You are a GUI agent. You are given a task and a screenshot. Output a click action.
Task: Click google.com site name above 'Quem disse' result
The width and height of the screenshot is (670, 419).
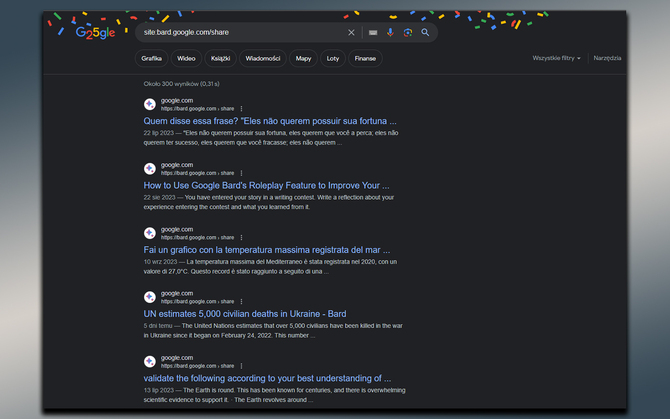(177, 101)
